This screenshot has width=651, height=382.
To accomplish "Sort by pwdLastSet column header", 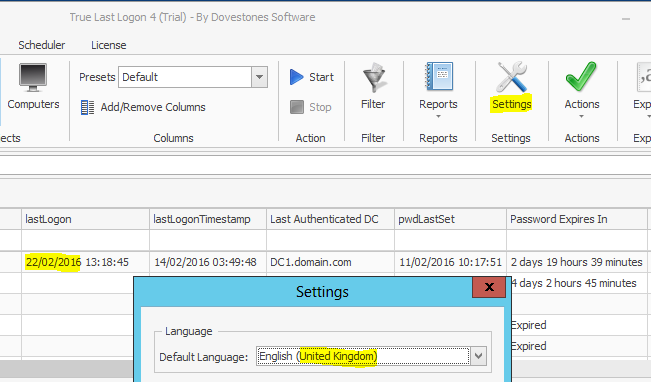I will 450,219.
